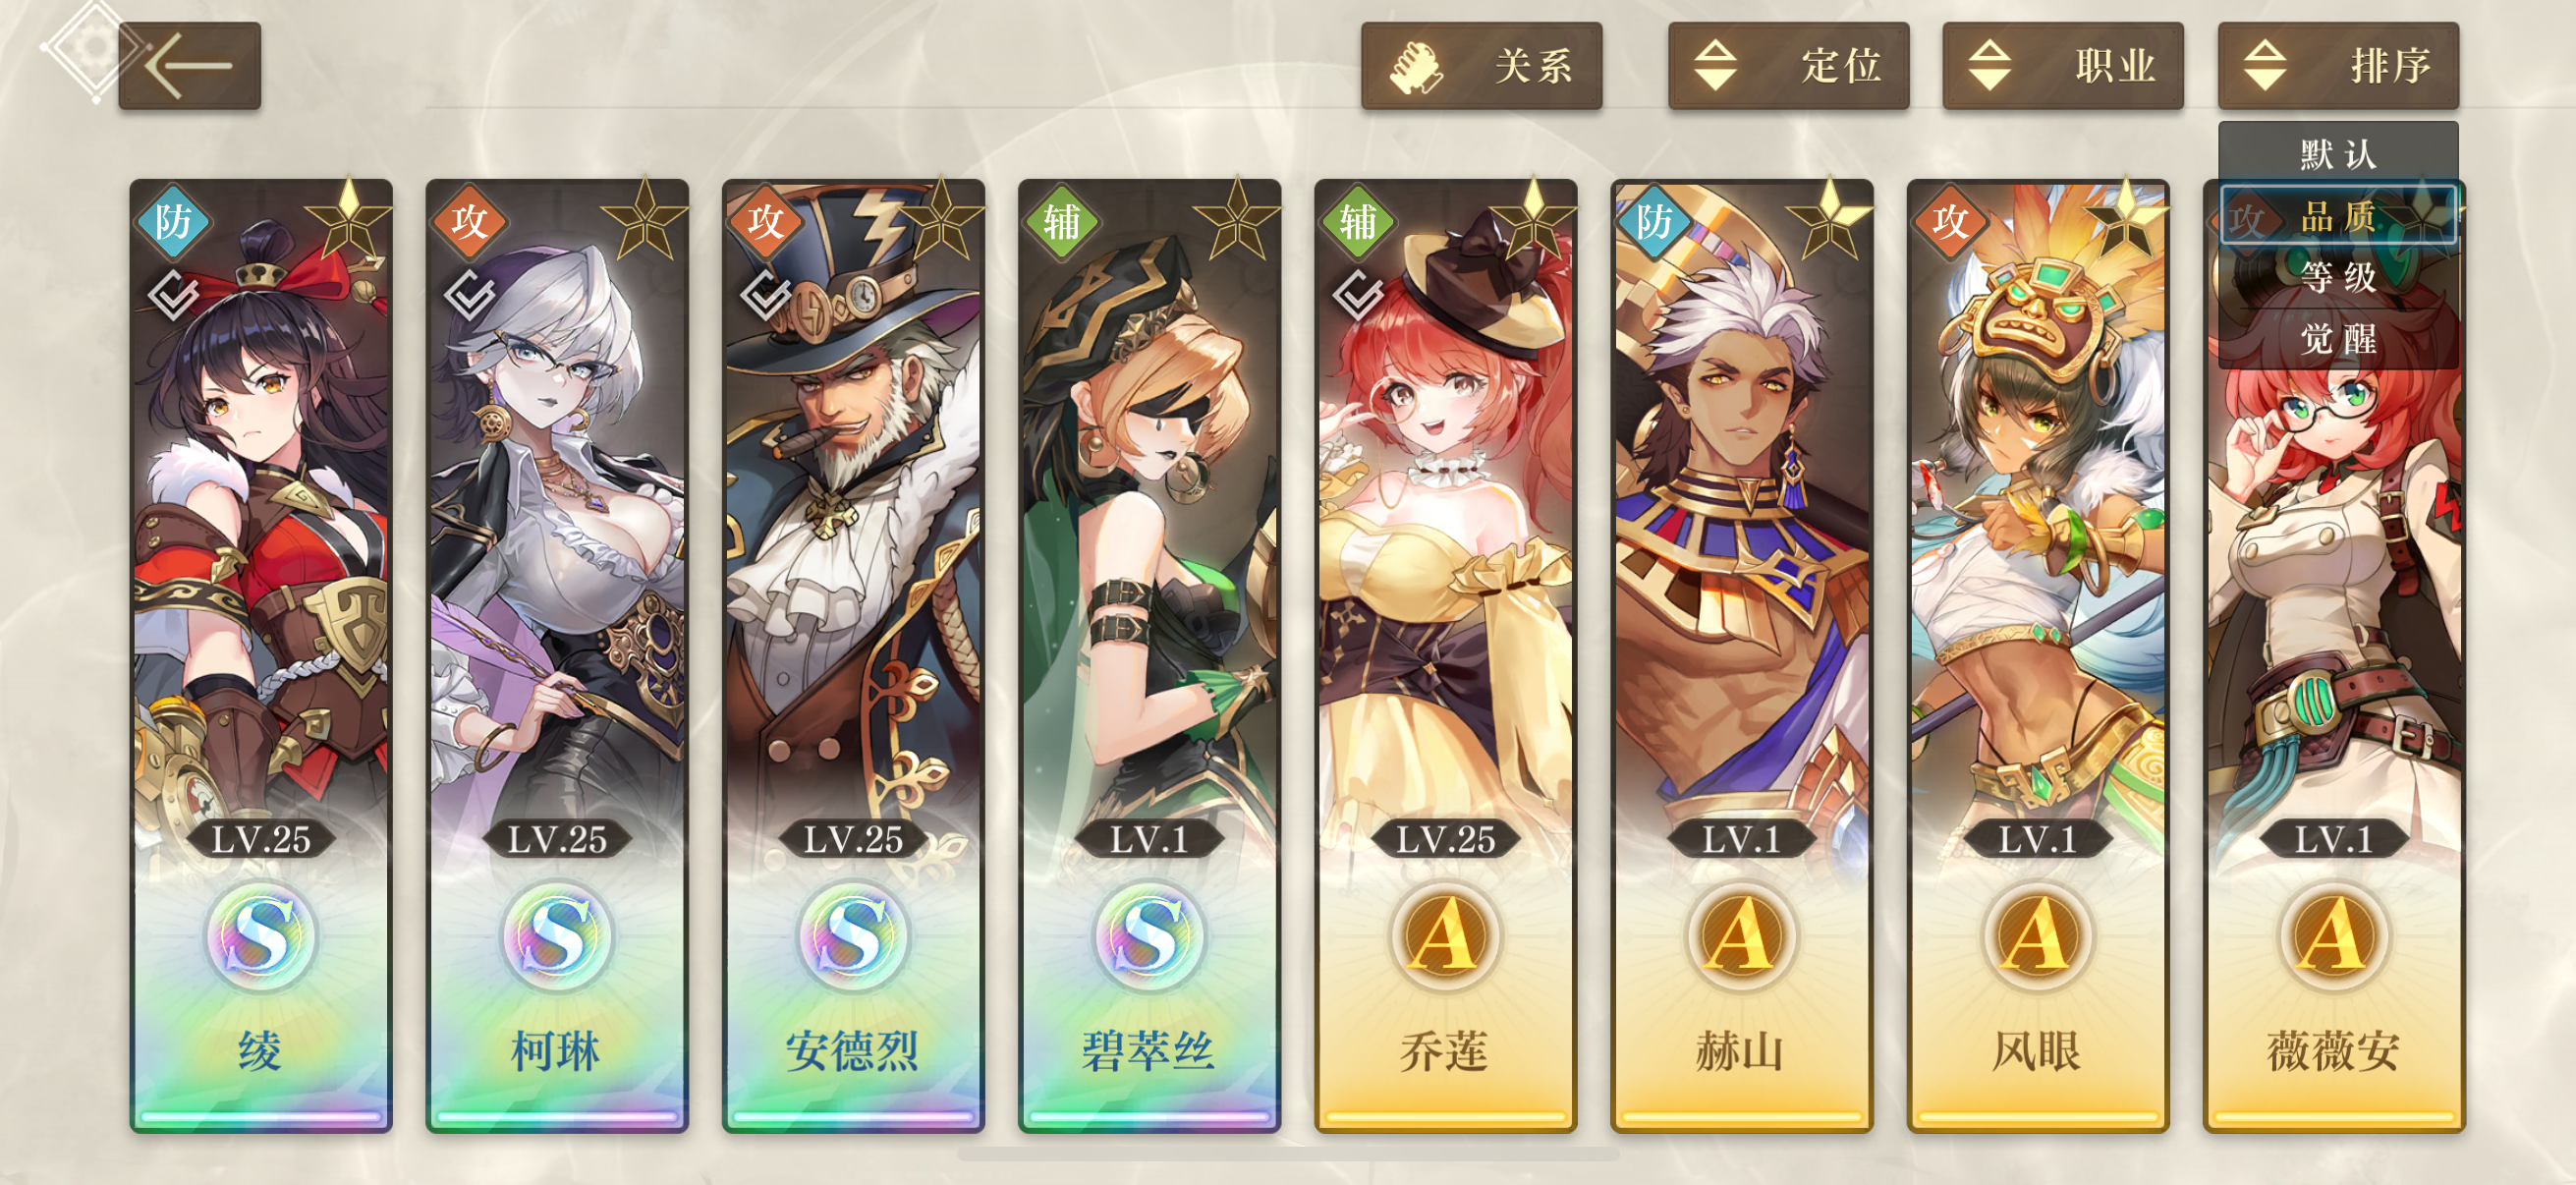Screen dimensions: 2576x1185
Task: Toggle the checkmark on 乔莲's card
Action: coord(1358,294)
